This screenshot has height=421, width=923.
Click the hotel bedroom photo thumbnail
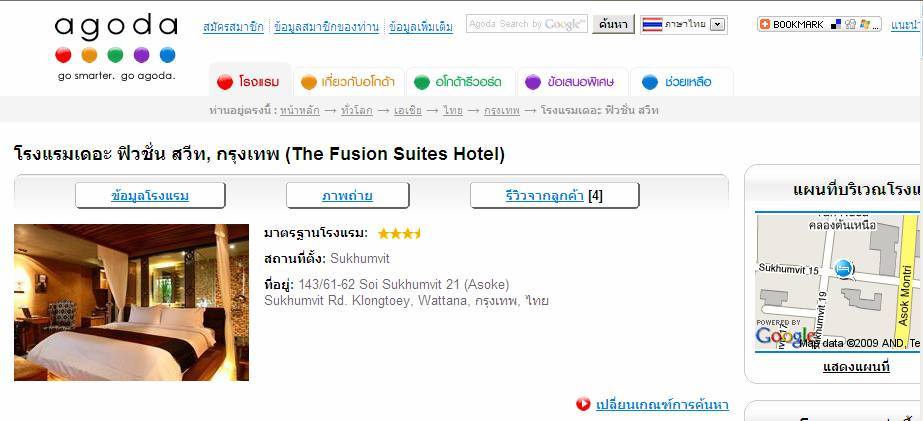point(131,302)
